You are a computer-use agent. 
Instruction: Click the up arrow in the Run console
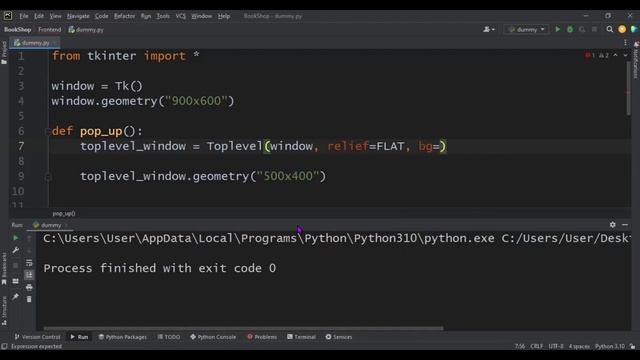coord(29,238)
